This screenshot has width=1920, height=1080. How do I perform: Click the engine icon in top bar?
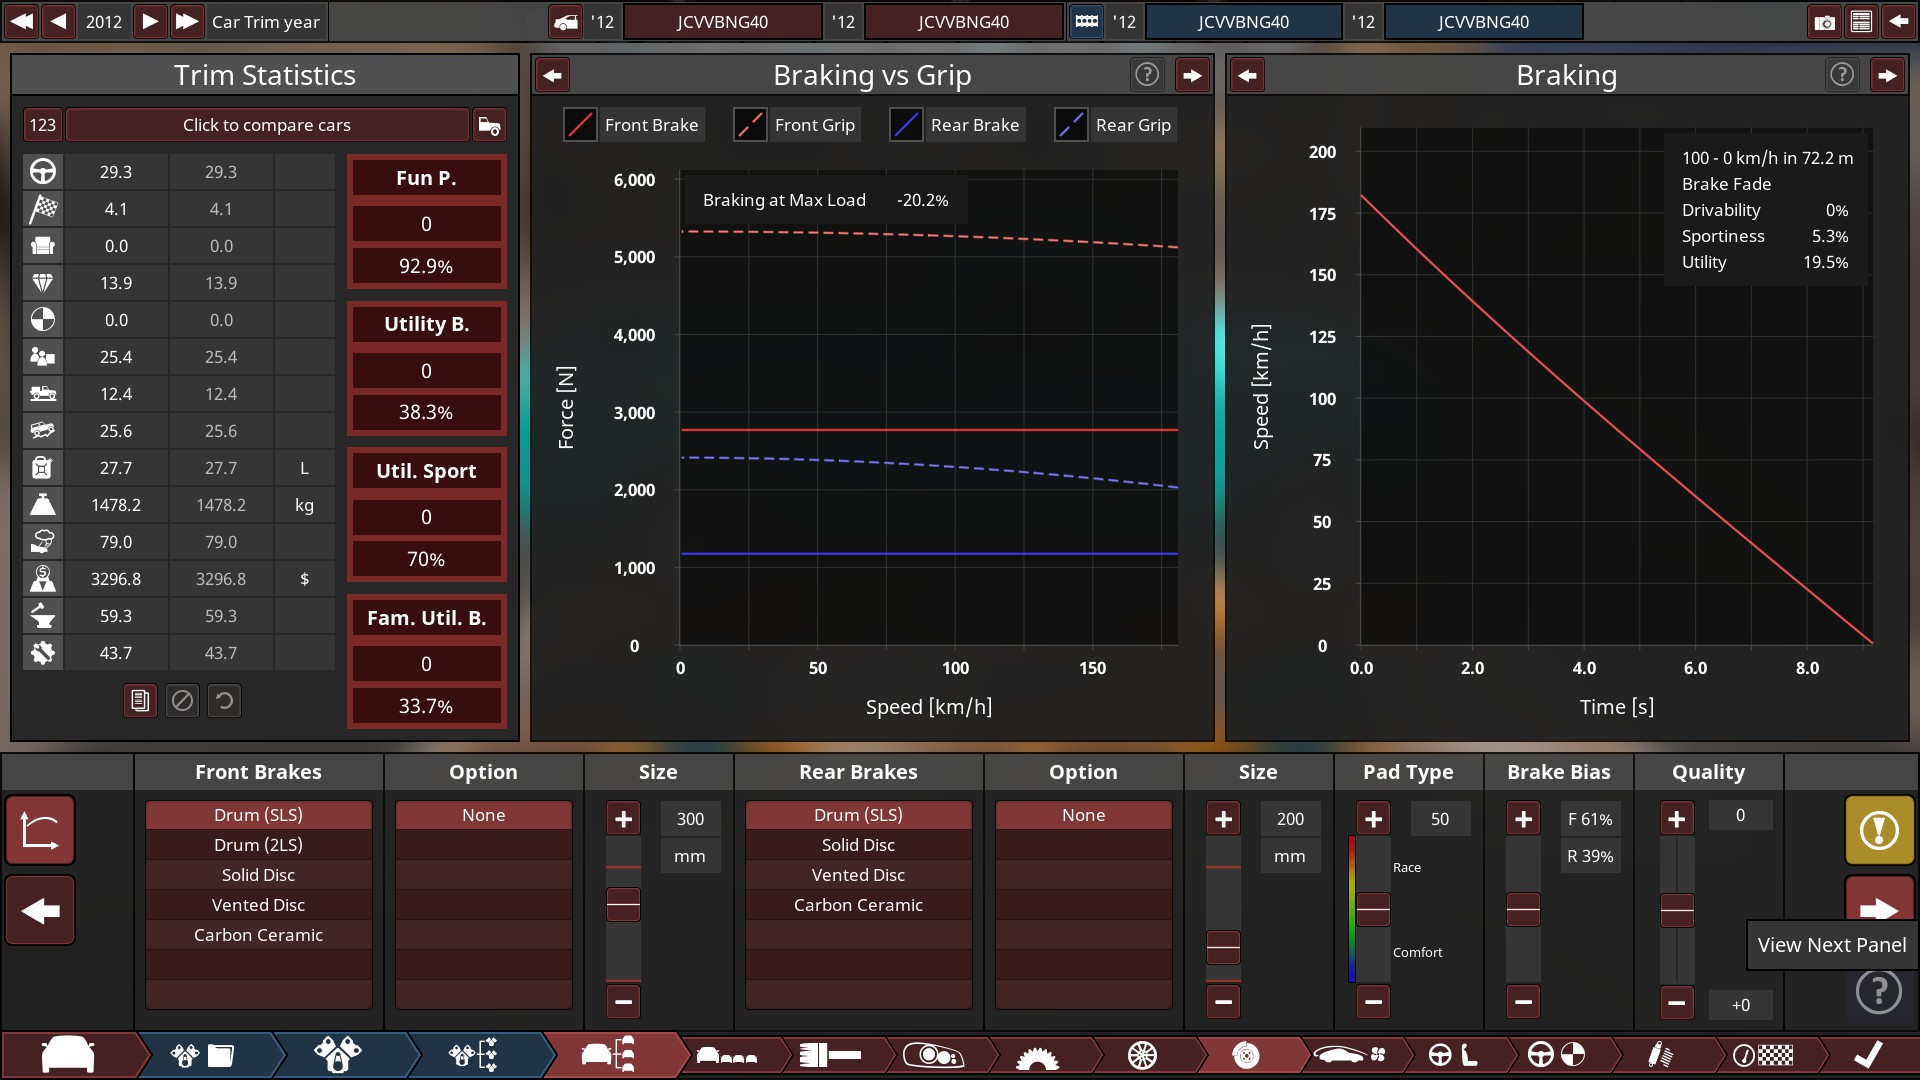point(1086,21)
